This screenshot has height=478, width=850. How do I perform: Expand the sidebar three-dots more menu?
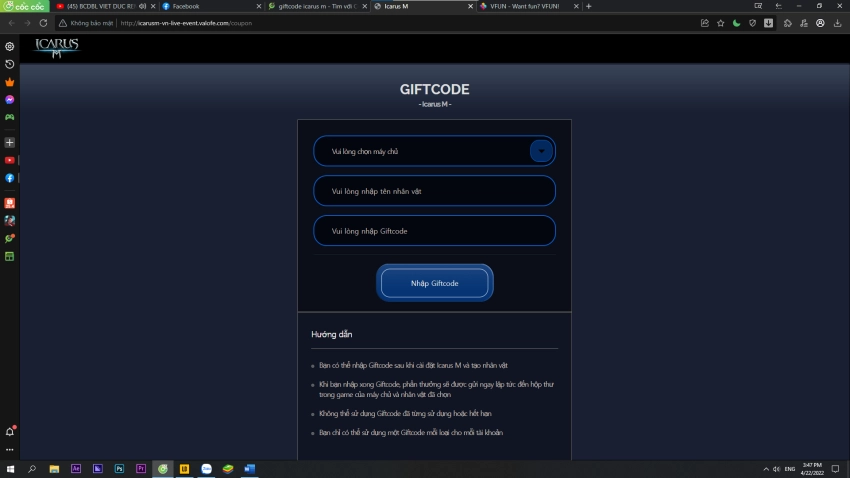point(10,449)
